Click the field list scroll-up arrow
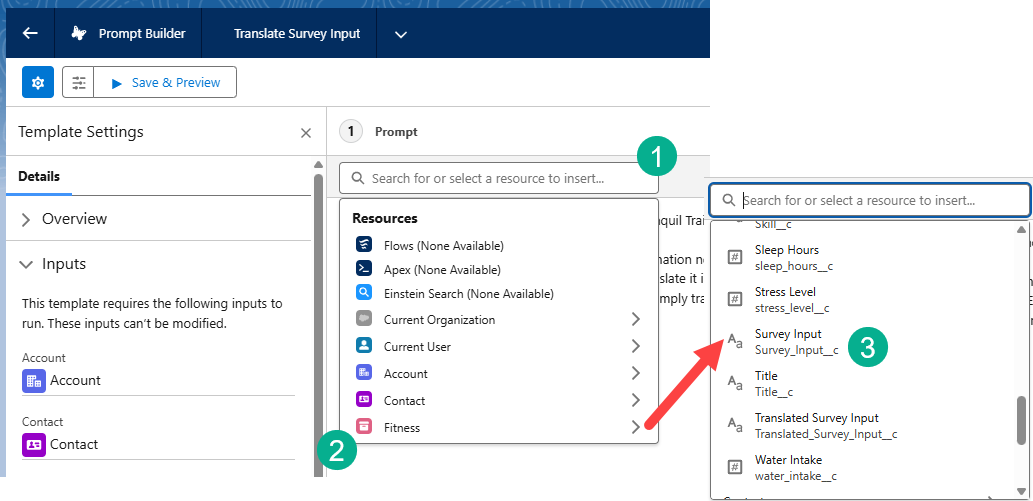1033x501 pixels. point(1021,229)
